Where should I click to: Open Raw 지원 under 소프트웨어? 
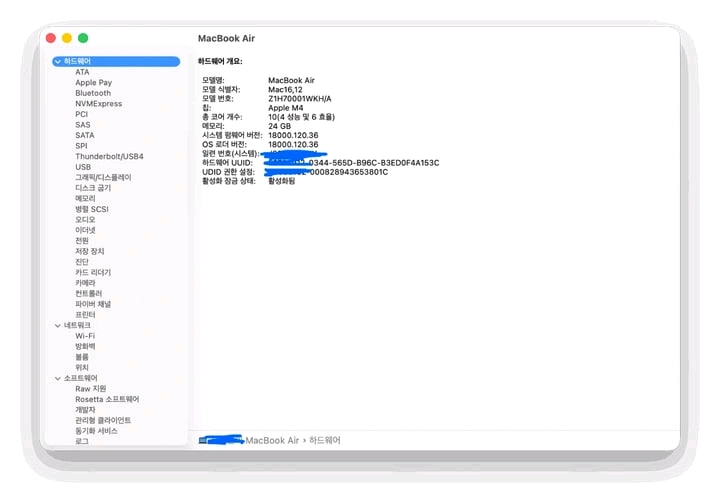click(x=91, y=389)
